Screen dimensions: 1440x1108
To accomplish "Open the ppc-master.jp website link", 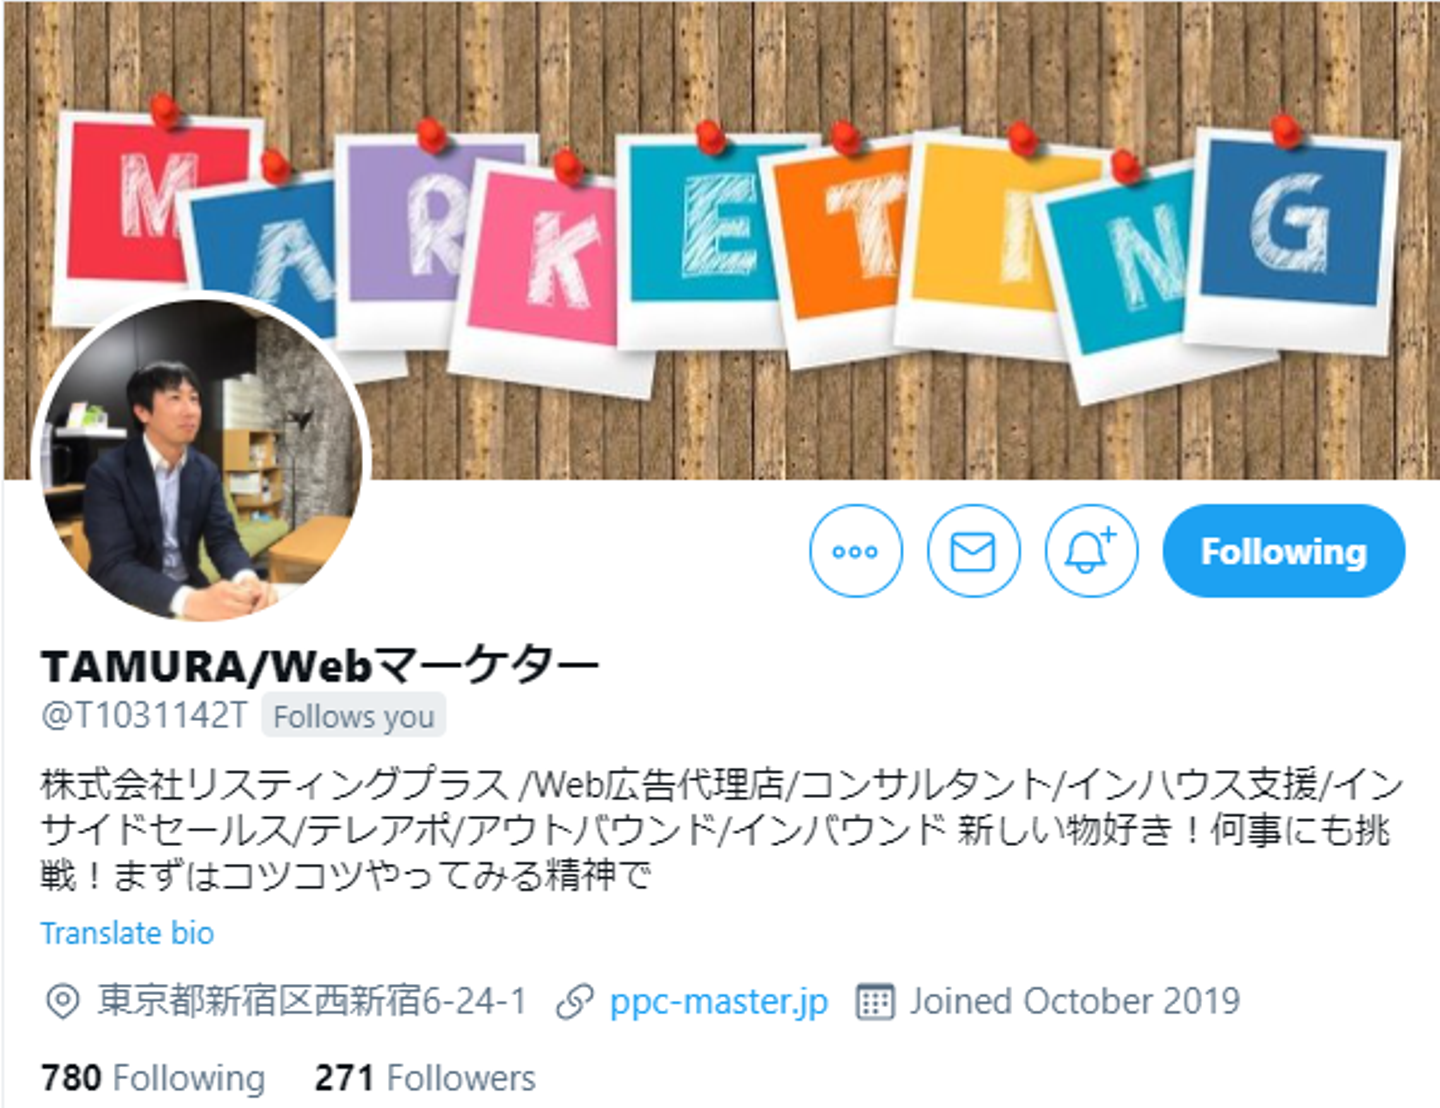I will pyautogui.click(x=718, y=1001).
